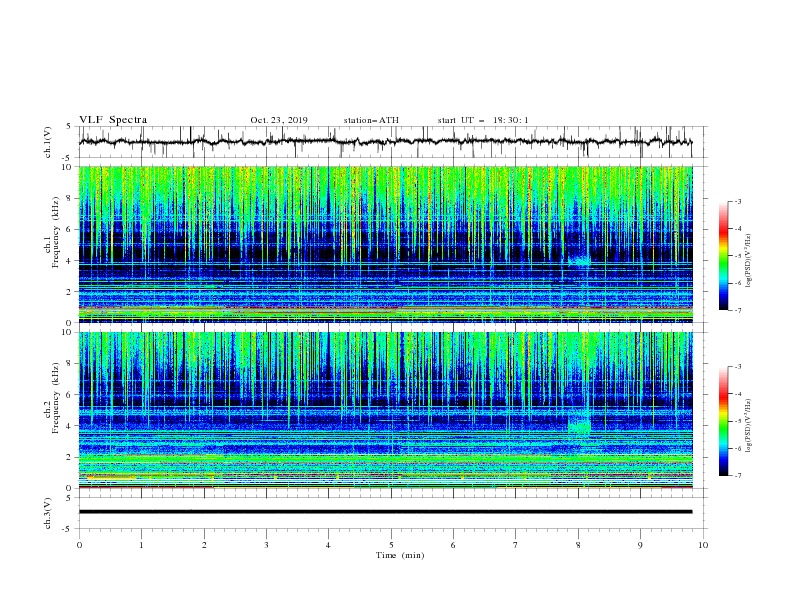Screen dimensions: 792x612
Task: Click the ch.1 colorbar scale
Action: (x=723, y=256)
